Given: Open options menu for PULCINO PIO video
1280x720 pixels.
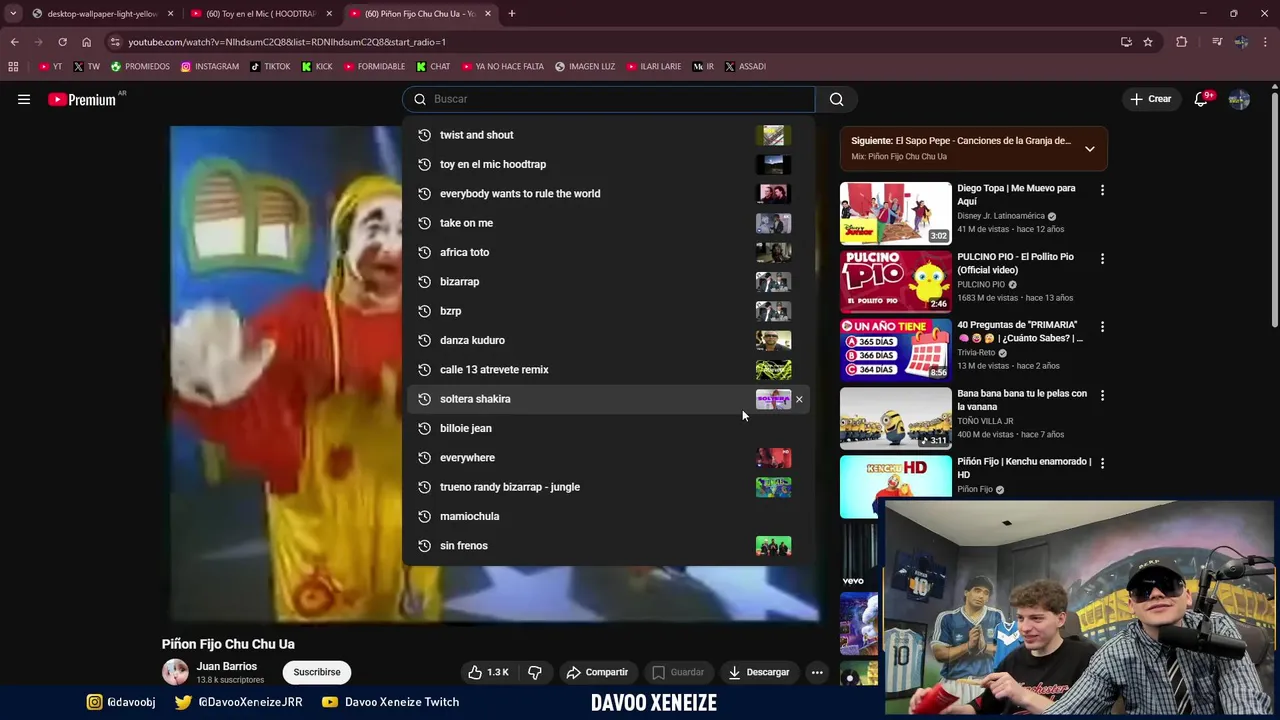Looking at the screenshot, I should (1102, 258).
